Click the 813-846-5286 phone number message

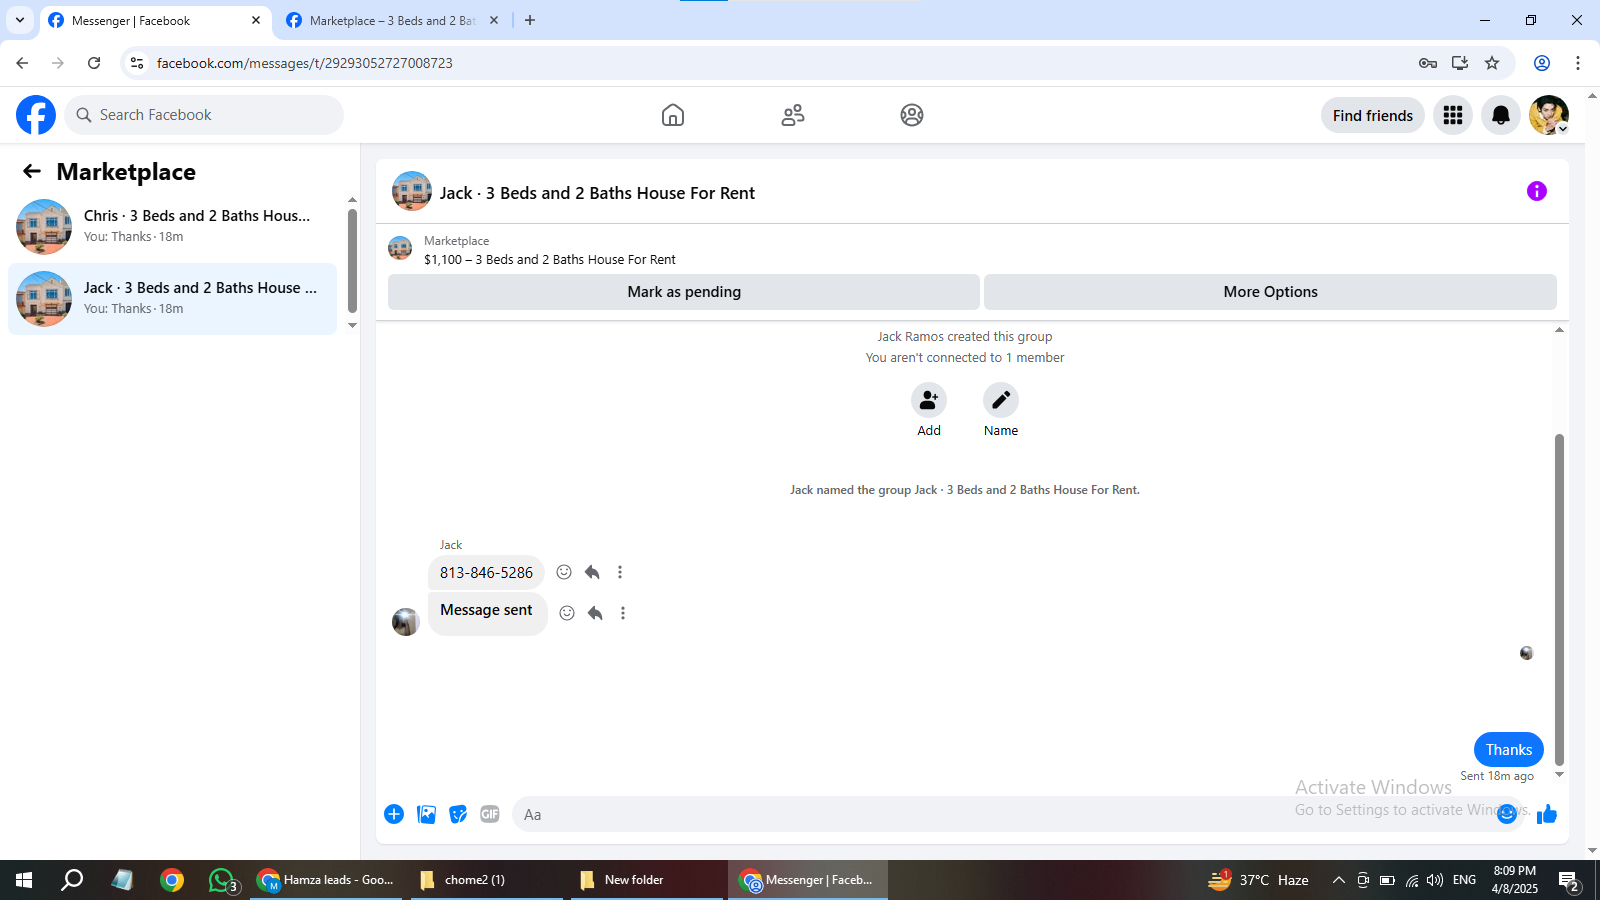coord(486,573)
